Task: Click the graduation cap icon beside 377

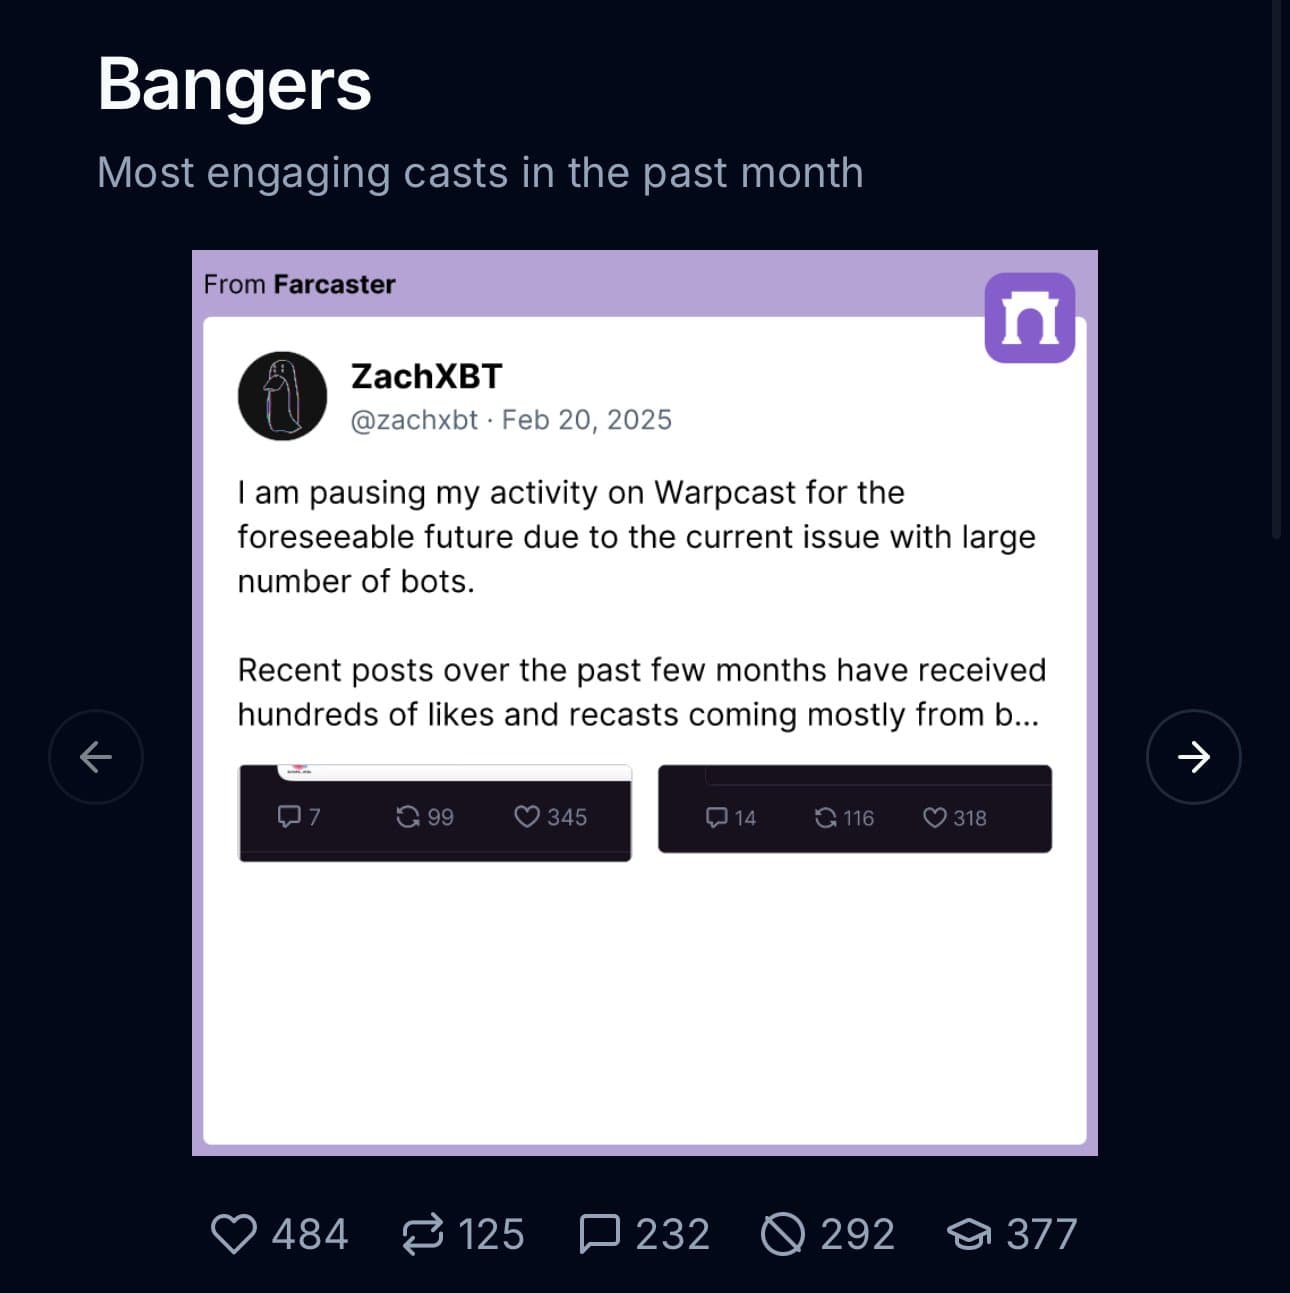Action: [x=968, y=1235]
